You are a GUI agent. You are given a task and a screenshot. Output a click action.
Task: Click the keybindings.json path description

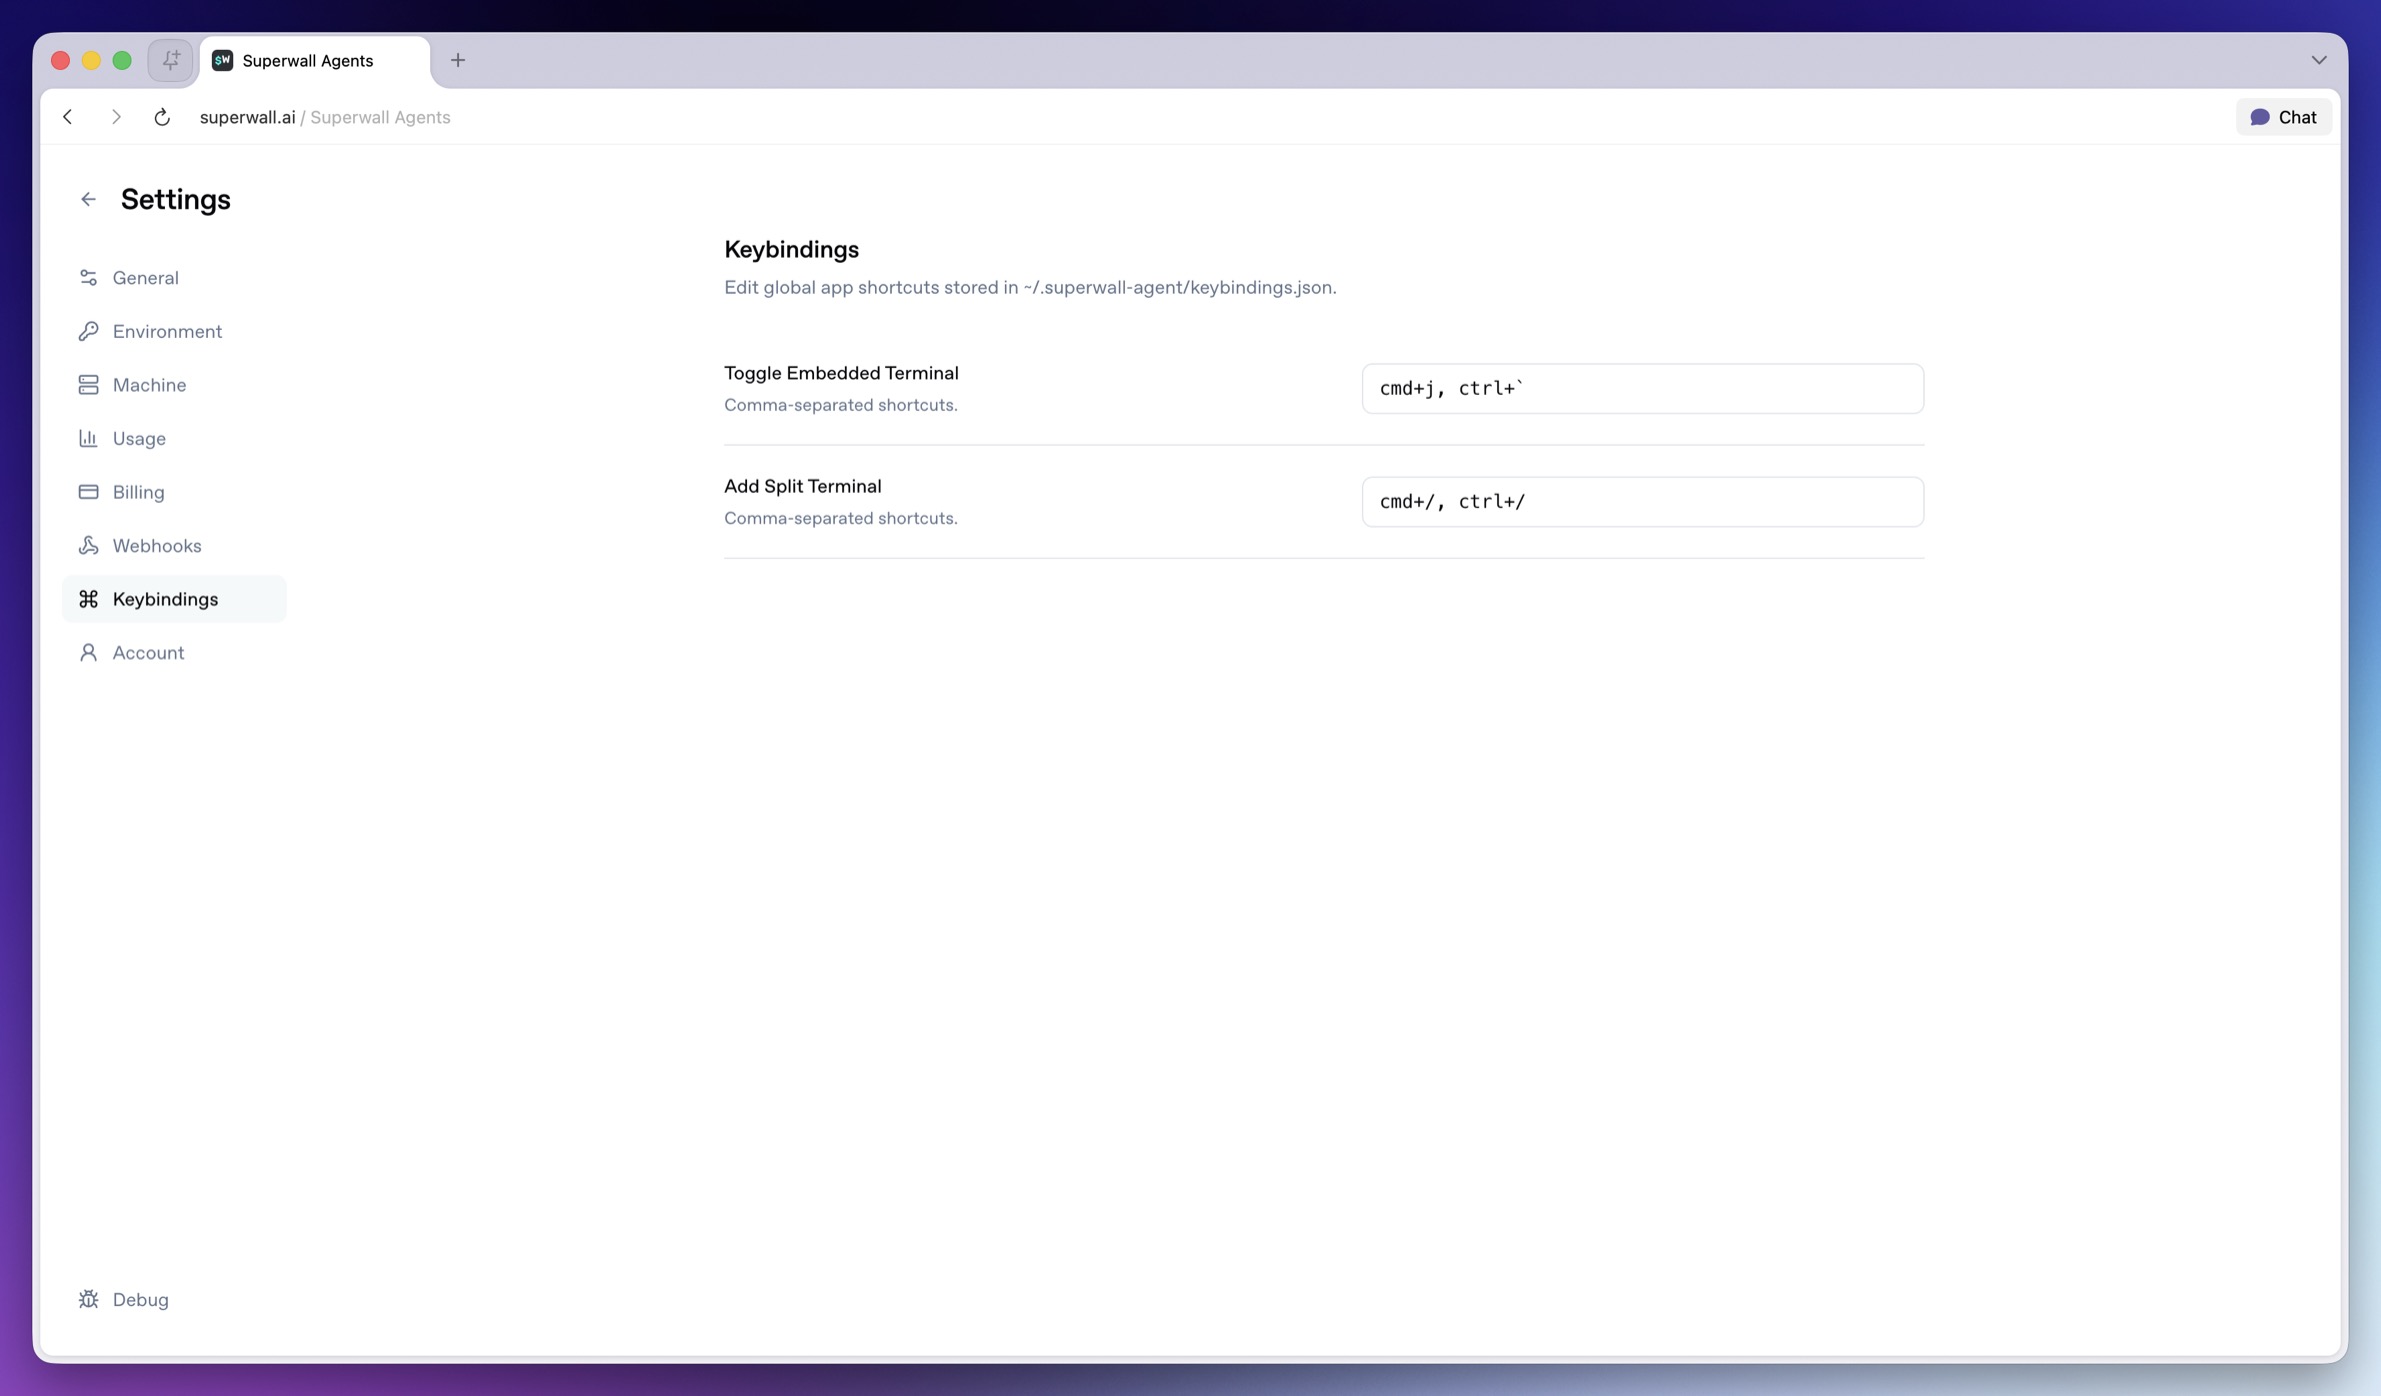click(x=1030, y=288)
